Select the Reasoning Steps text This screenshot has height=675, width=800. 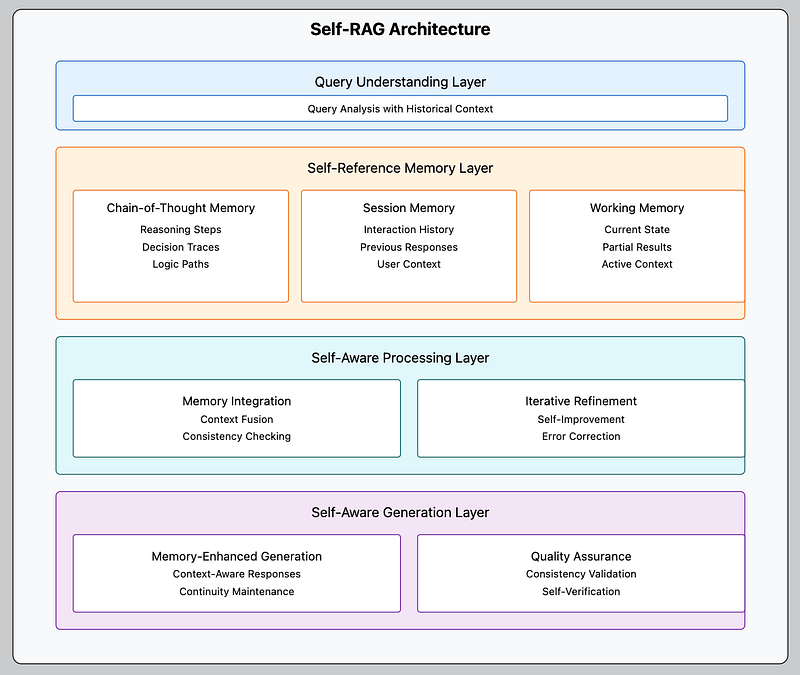pos(181,230)
